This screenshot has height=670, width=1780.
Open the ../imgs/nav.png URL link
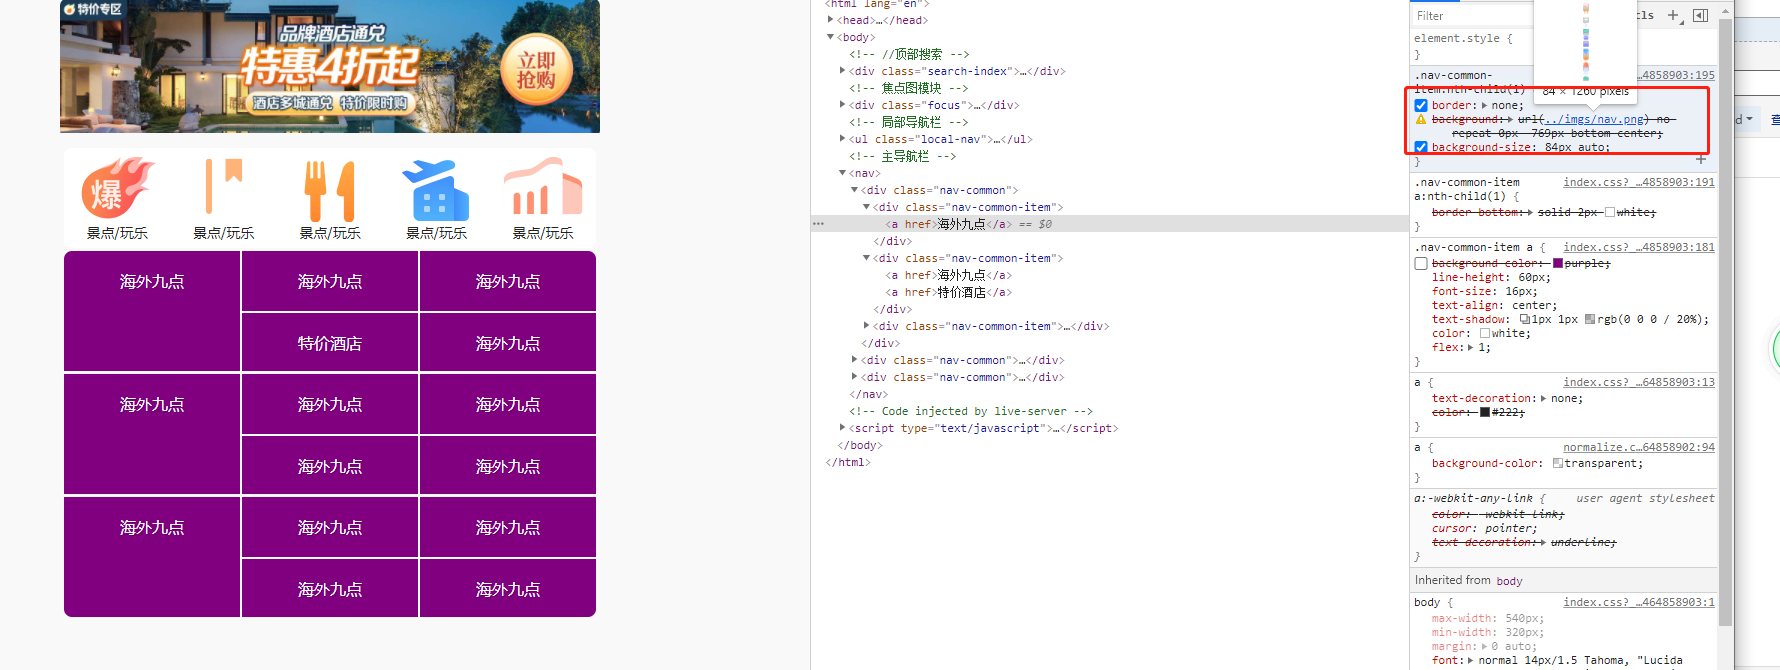pos(1592,119)
